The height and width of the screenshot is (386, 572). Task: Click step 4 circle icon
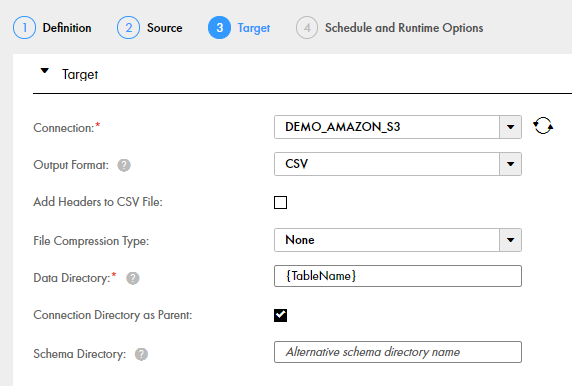307,28
